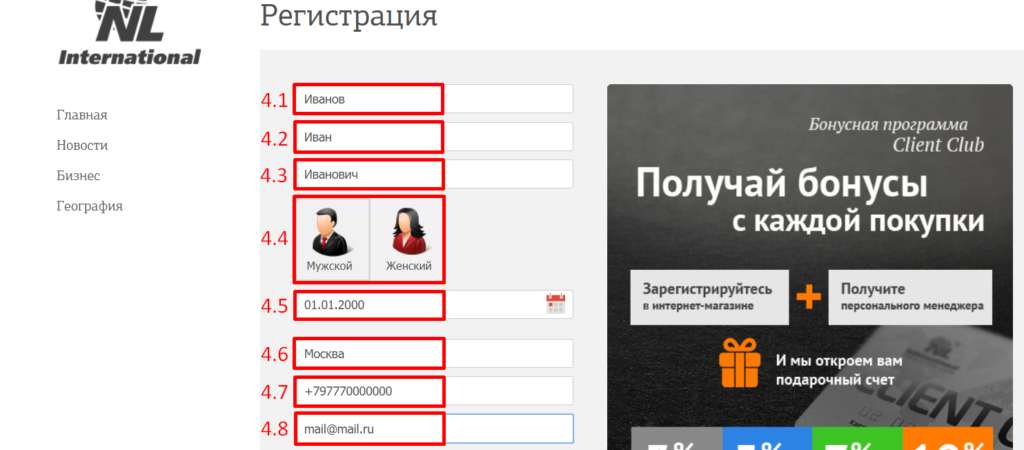Open the Главная menu item
The width and height of the screenshot is (1024, 450).
(82, 116)
